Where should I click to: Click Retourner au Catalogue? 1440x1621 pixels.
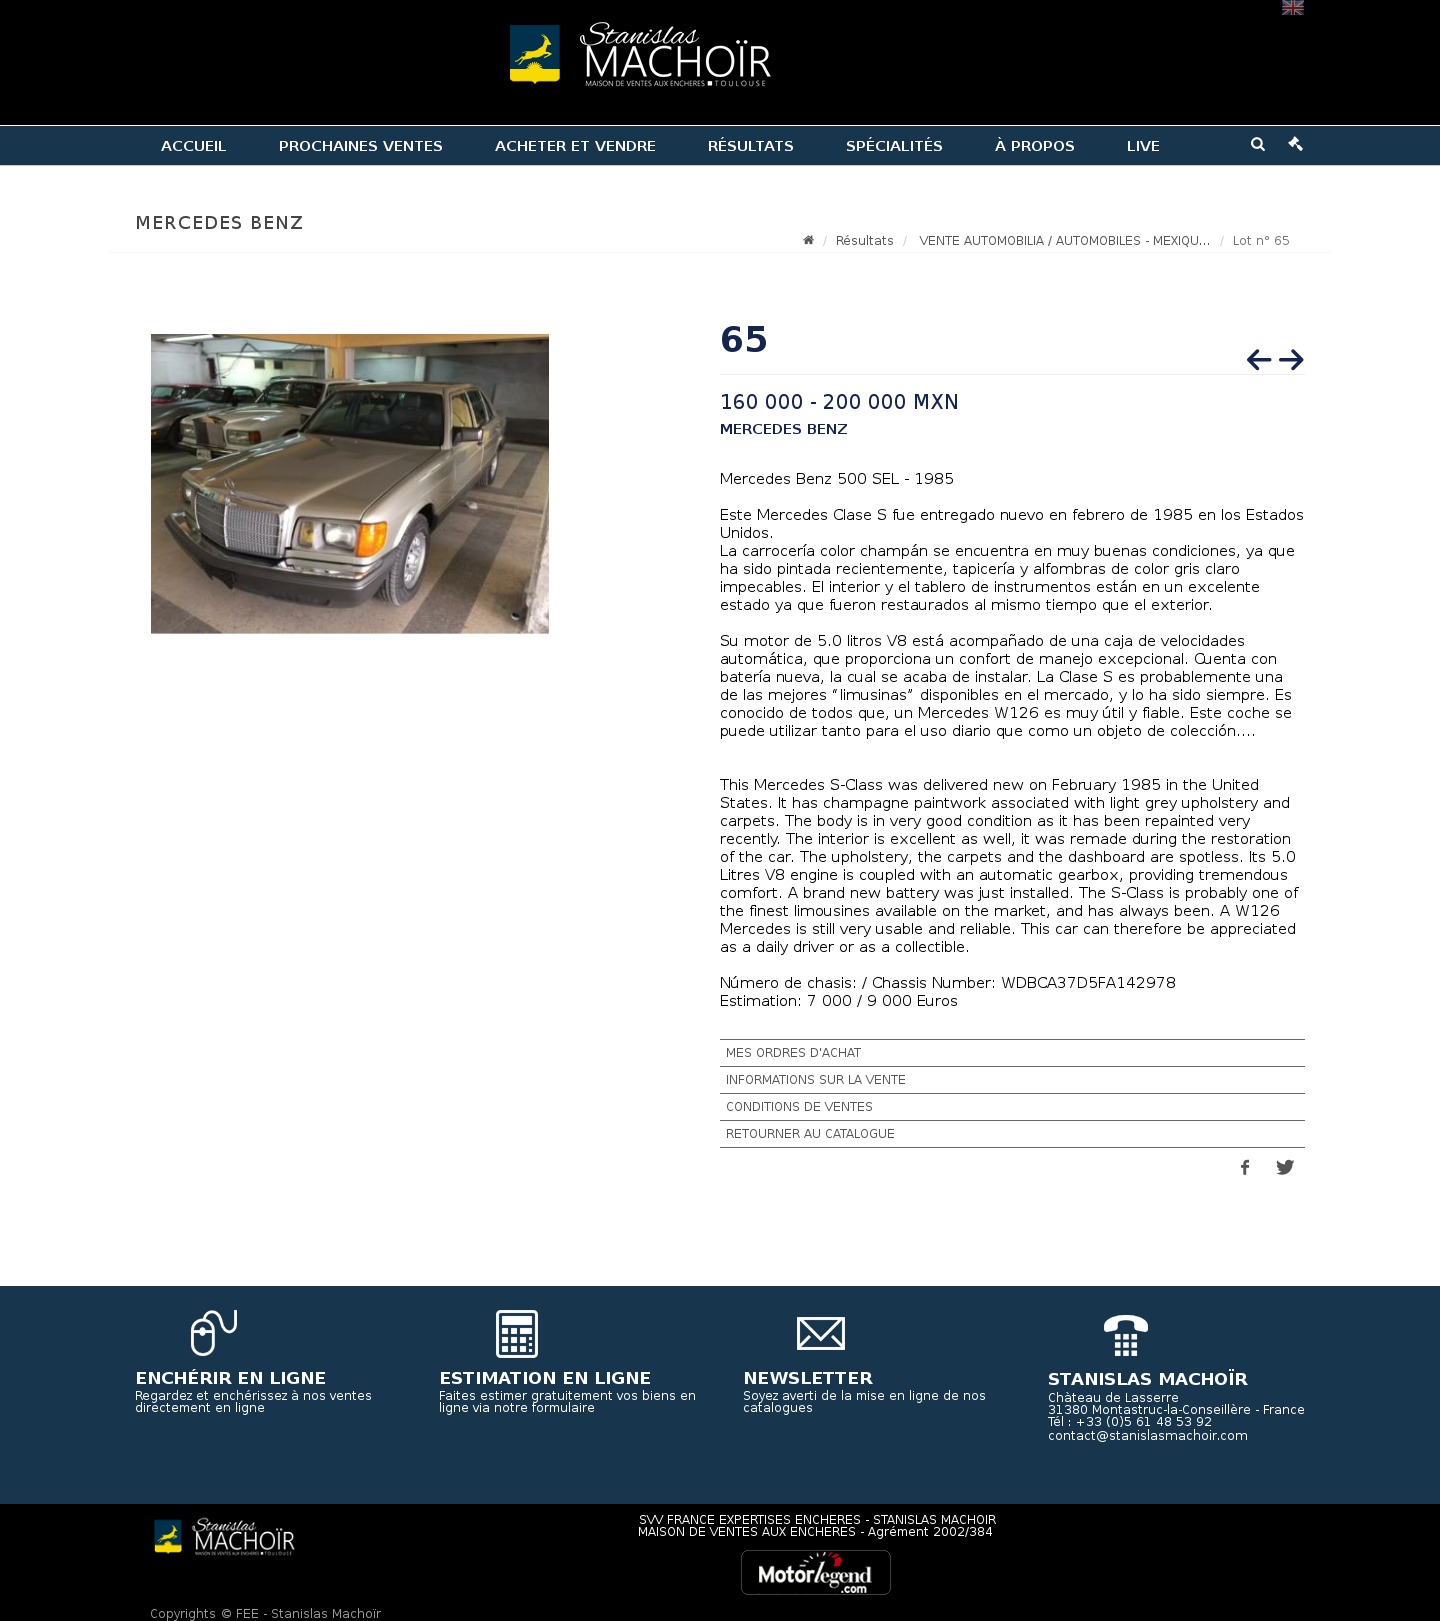(1012, 1134)
